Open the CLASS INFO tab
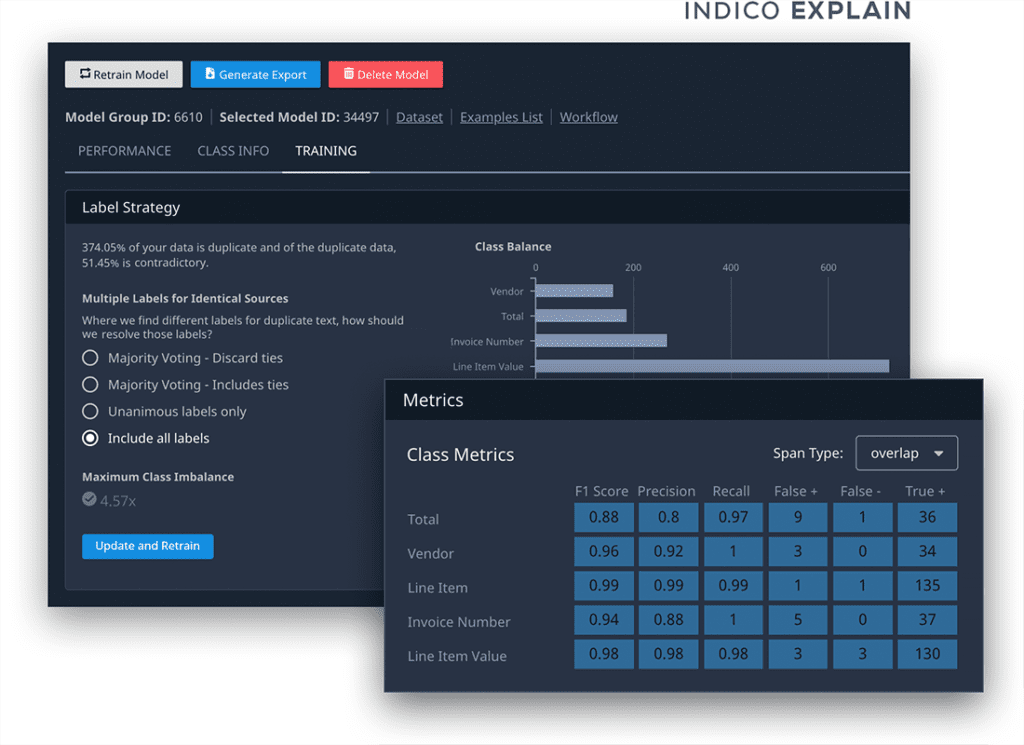The image size is (1024, 745). coord(232,151)
